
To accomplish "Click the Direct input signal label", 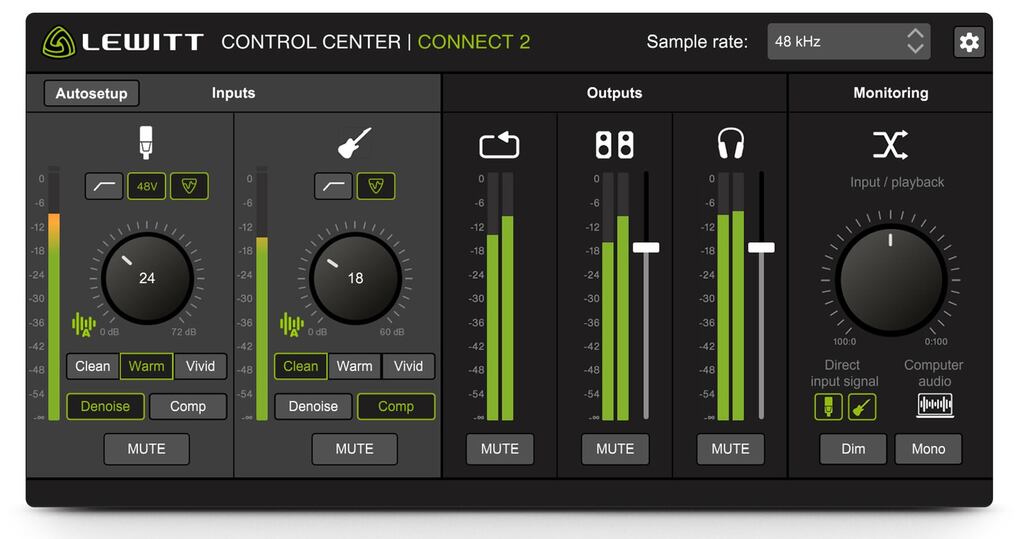I will coord(844,373).
